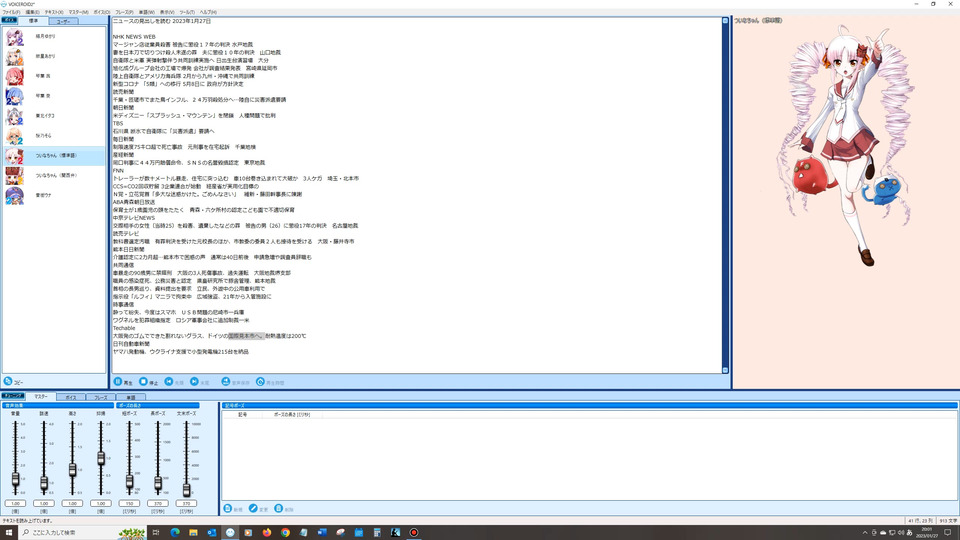Click the 文末ポーズ slider handle
This screenshot has height=540, width=960.
(x=187, y=489)
